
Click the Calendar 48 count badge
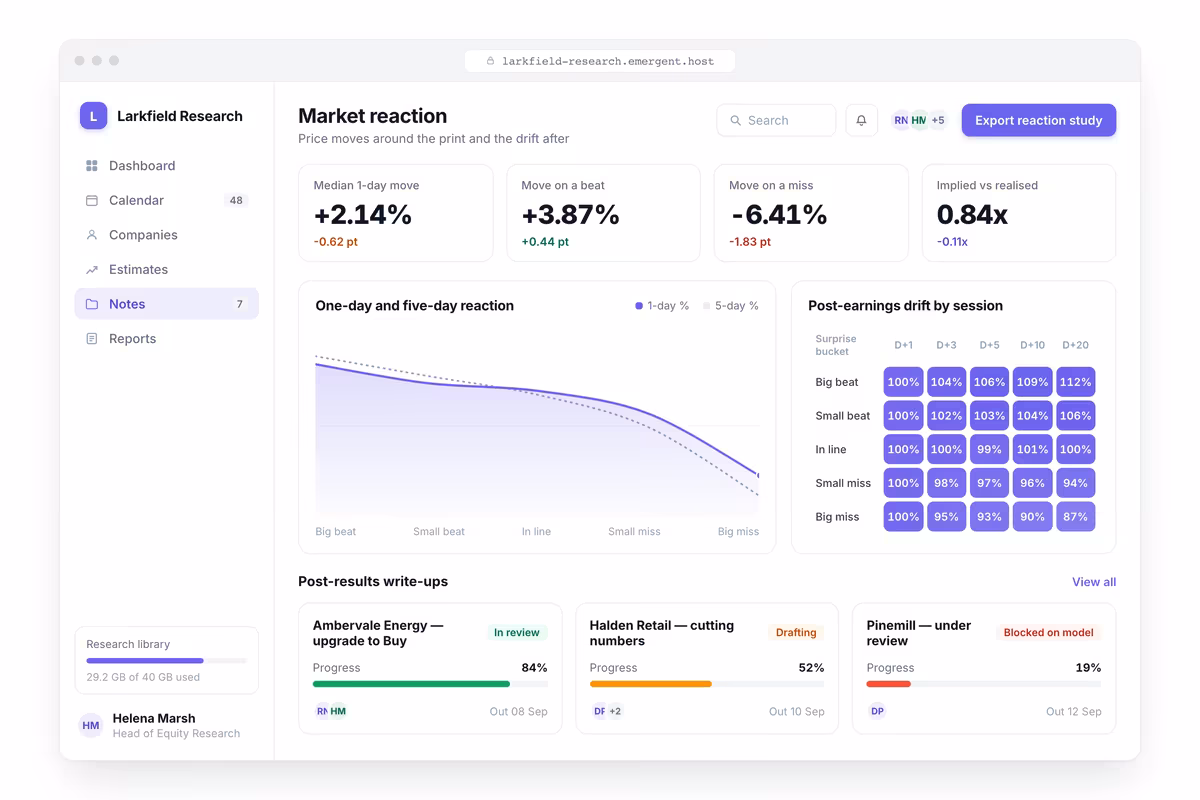(236, 200)
